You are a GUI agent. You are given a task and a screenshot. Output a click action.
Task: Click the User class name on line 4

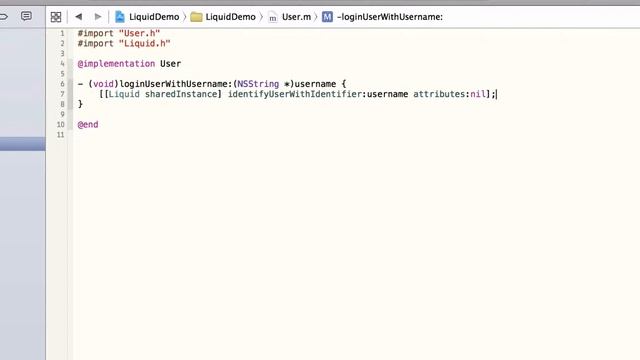pyautogui.click(x=170, y=64)
